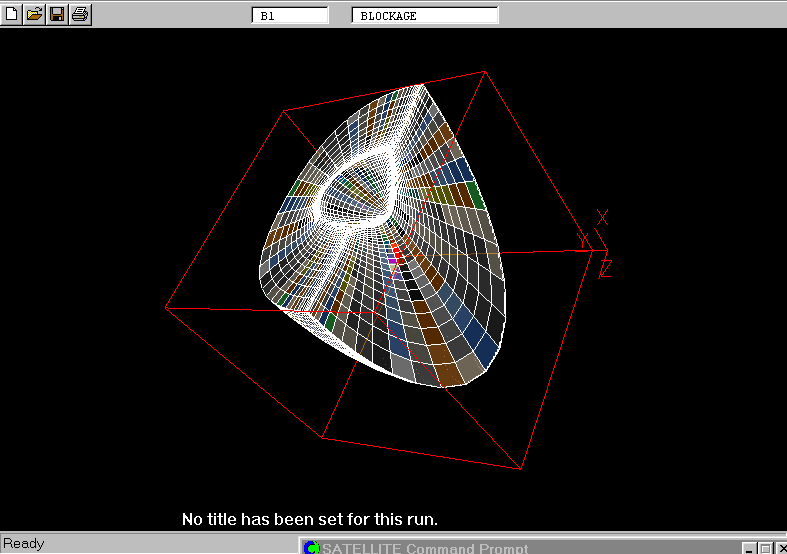Open a file with the folder icon
This screenshot has height=554, width=787.
34,14
